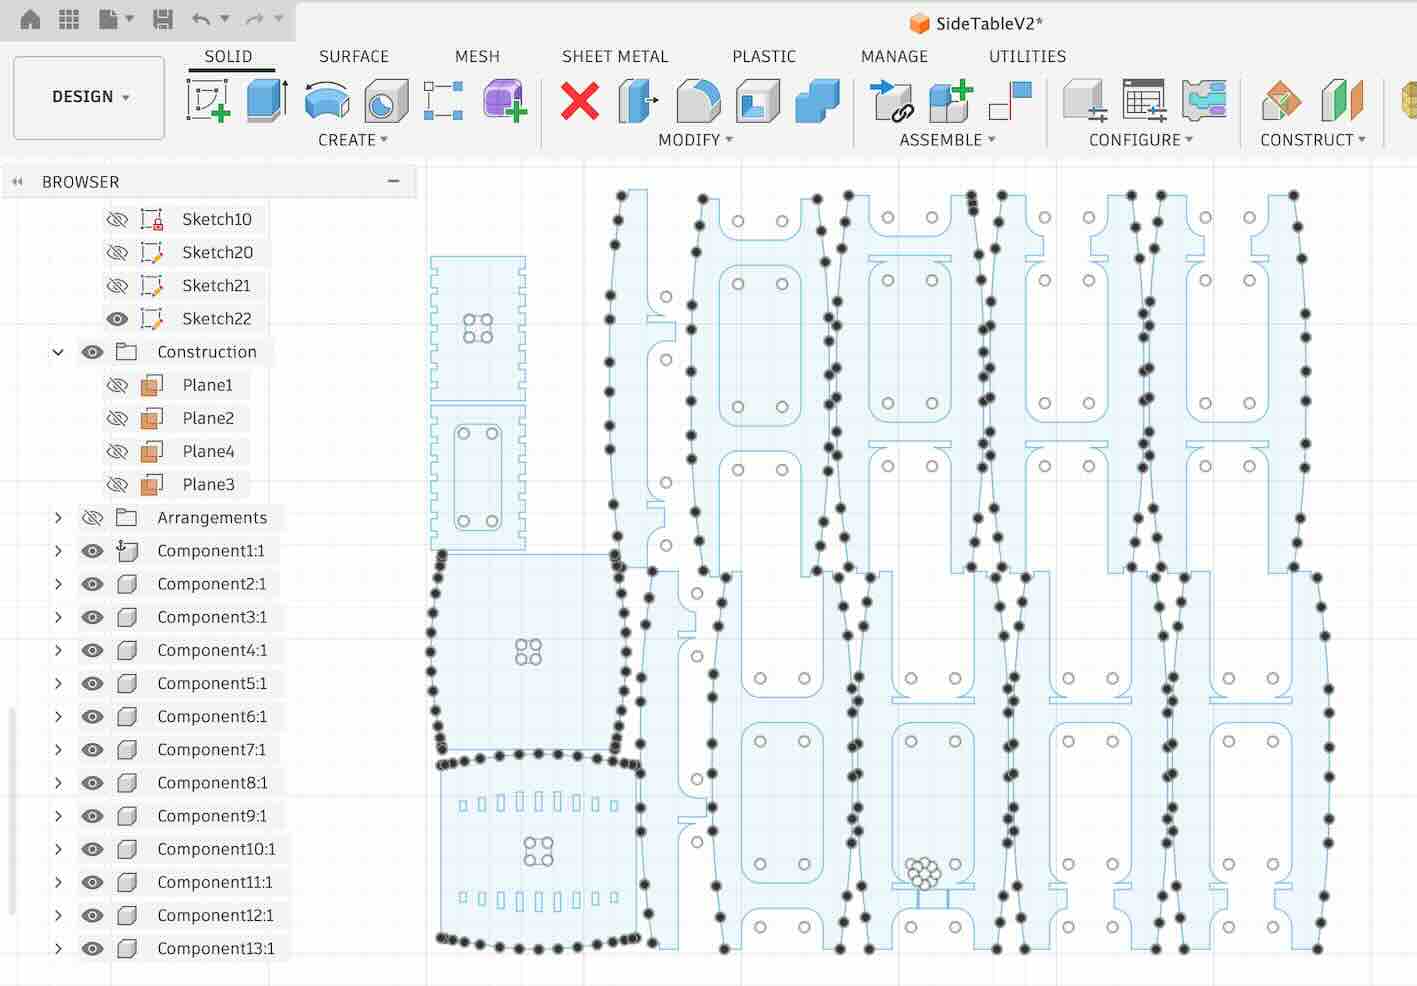Switch to the MESH tab
Image resolution: width=1417 pixels, height=986 pixels.
pyautogui.click(x=477, y=57)
